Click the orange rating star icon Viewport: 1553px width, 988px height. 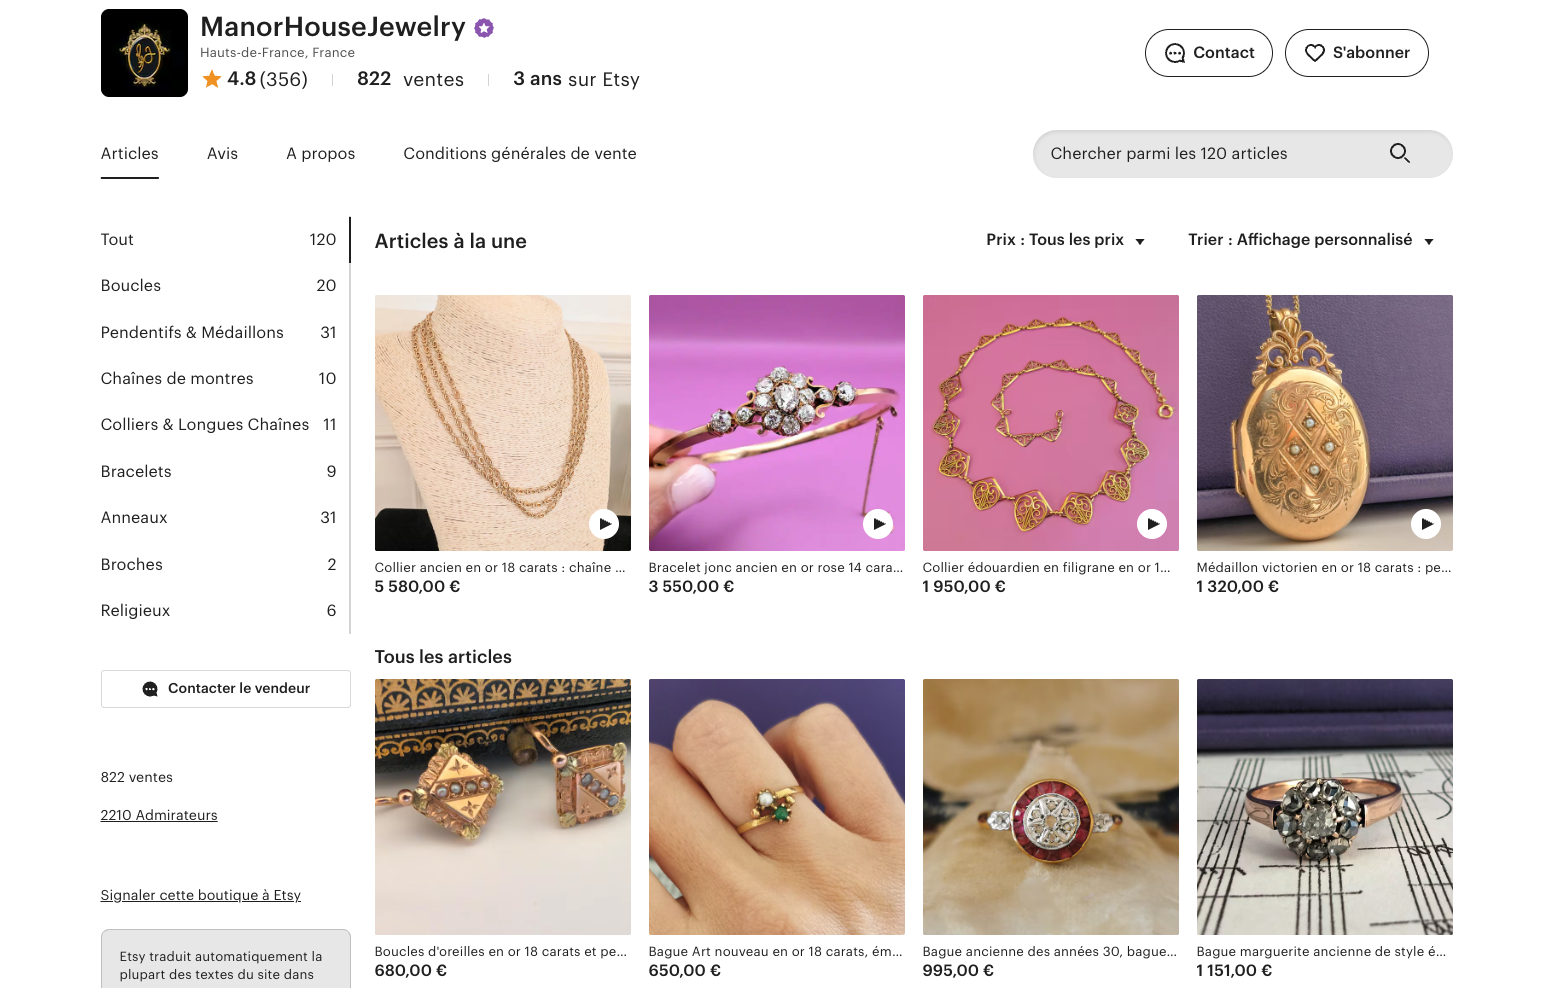212,79
